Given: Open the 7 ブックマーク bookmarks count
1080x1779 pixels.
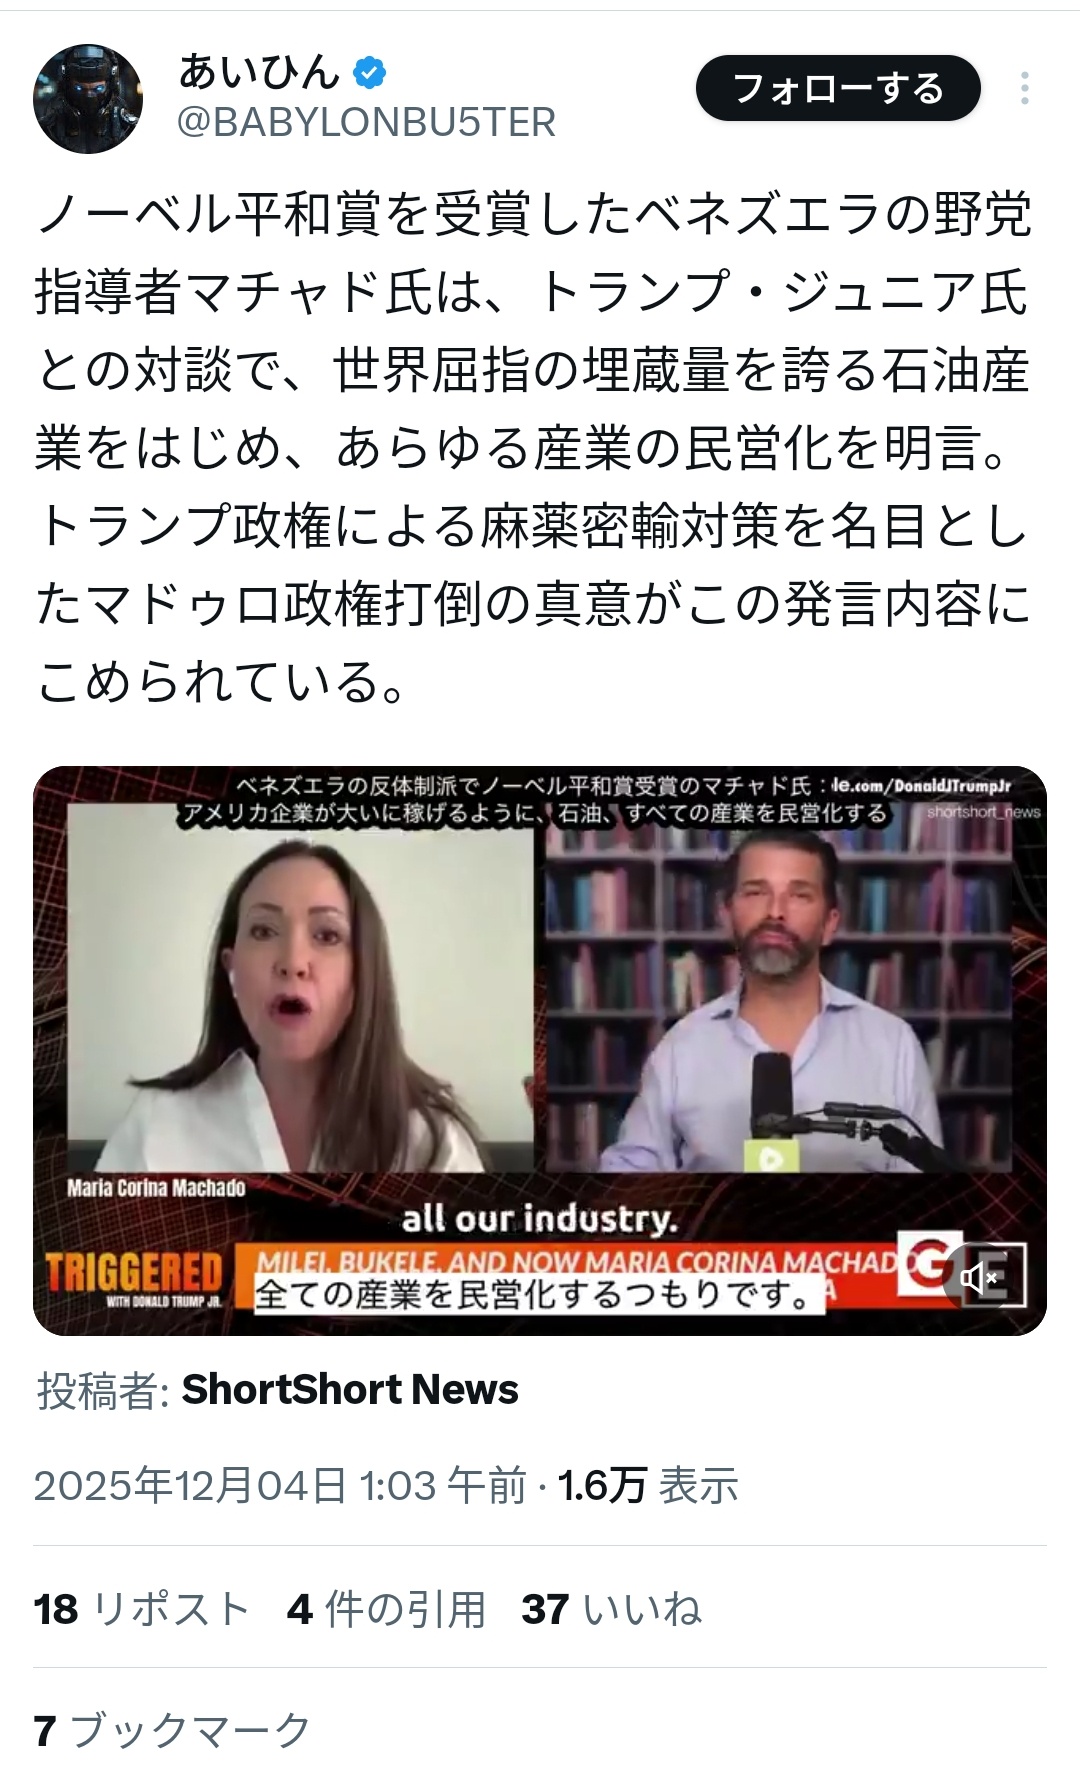Looking at the screenshot, I should 173,1730.
